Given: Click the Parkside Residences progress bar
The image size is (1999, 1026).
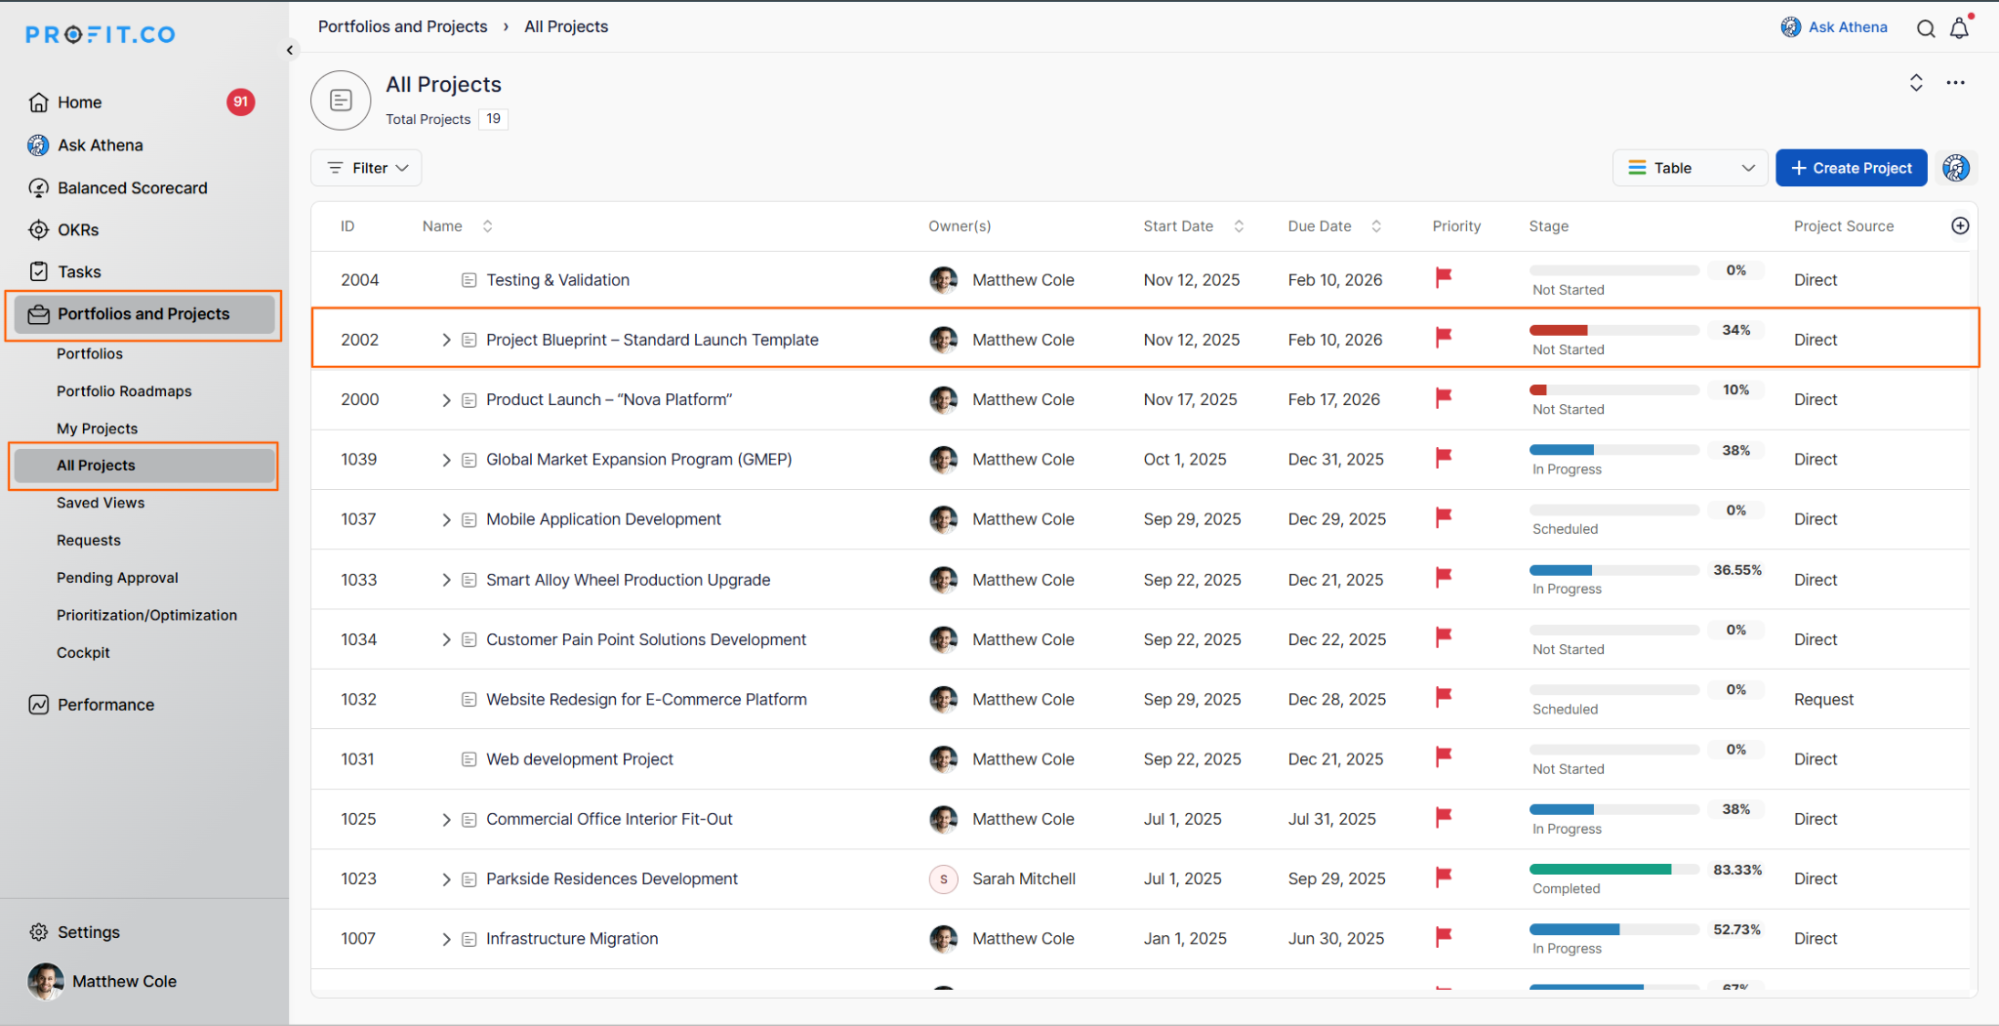Looking at the screenshot, I should pyautogui.click(x=1613, y=870).
